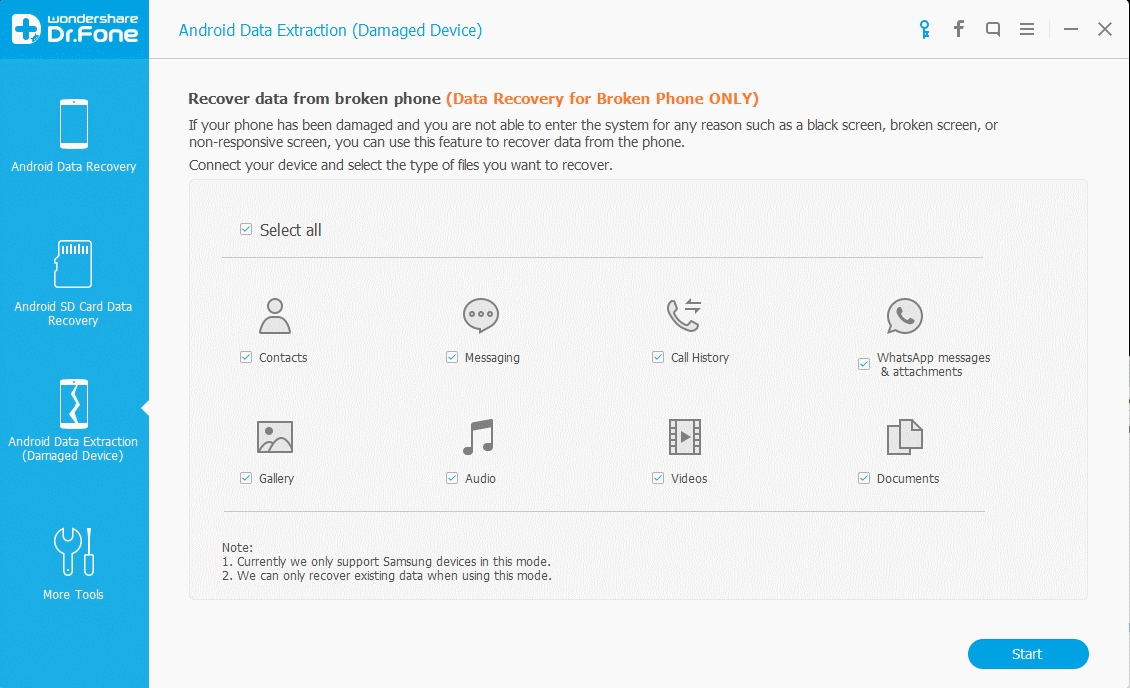Open the feedback chat icon

click(992, 29)
